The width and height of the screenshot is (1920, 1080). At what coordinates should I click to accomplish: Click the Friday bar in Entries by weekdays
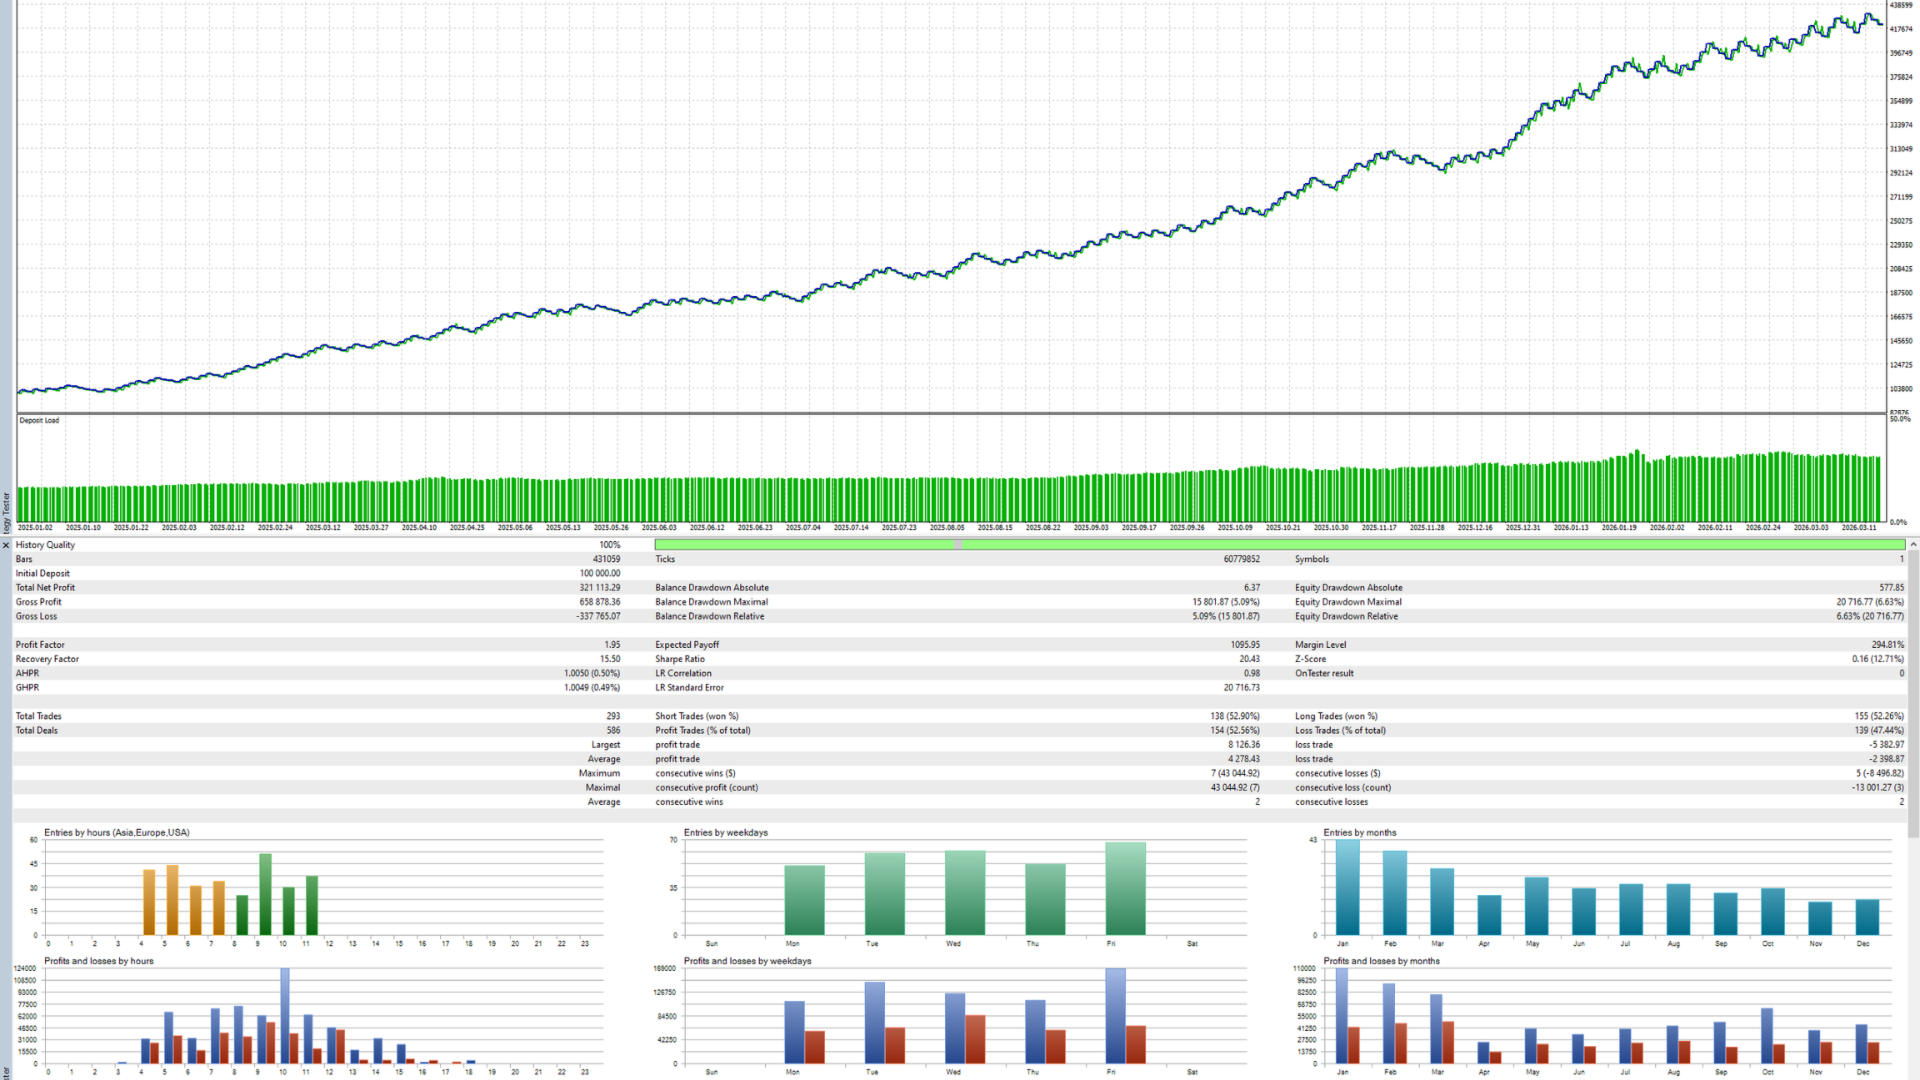tap(1125, 889)
